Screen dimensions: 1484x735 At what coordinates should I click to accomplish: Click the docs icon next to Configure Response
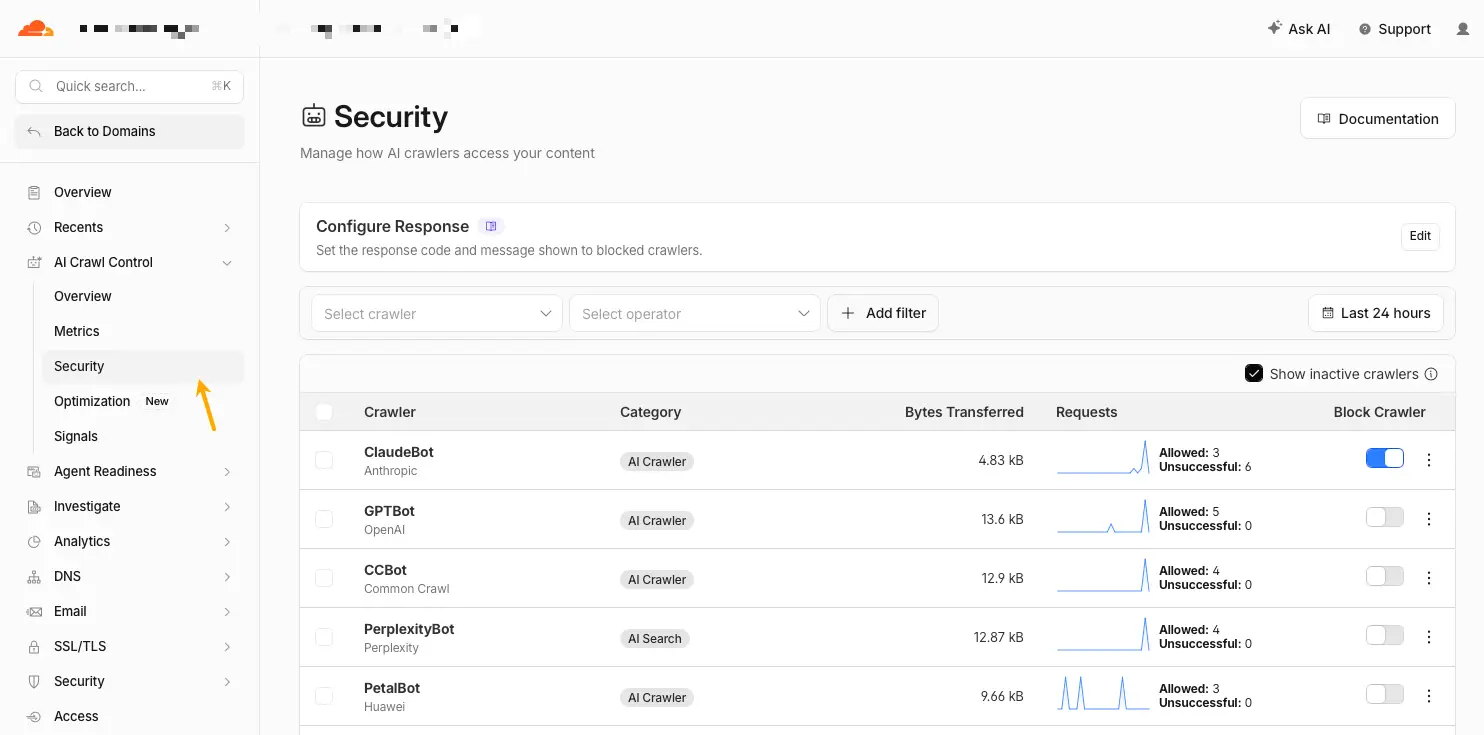[491, 226]
